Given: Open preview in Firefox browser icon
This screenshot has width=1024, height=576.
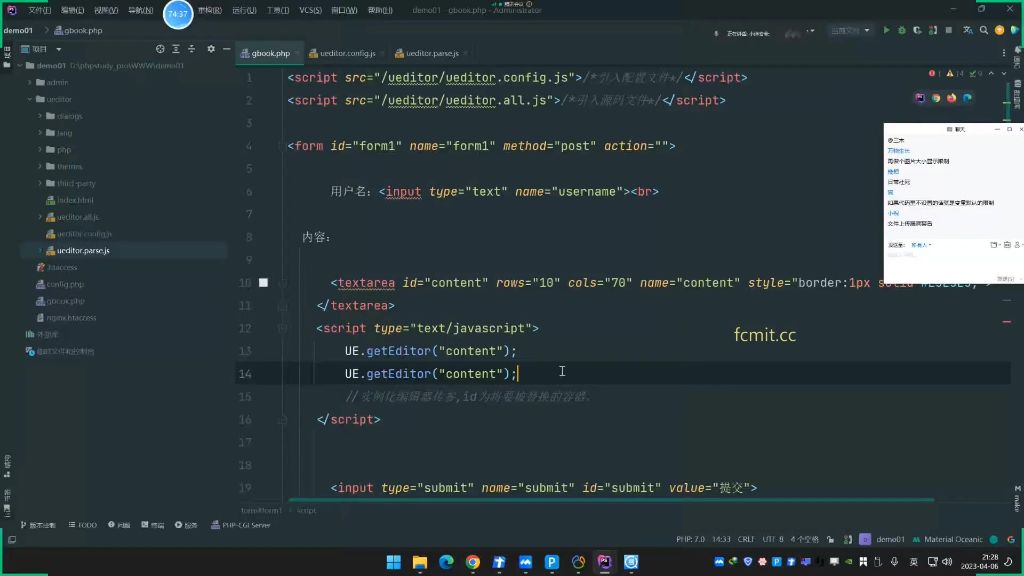Looking at the screenshot, I should coord(952,98).
